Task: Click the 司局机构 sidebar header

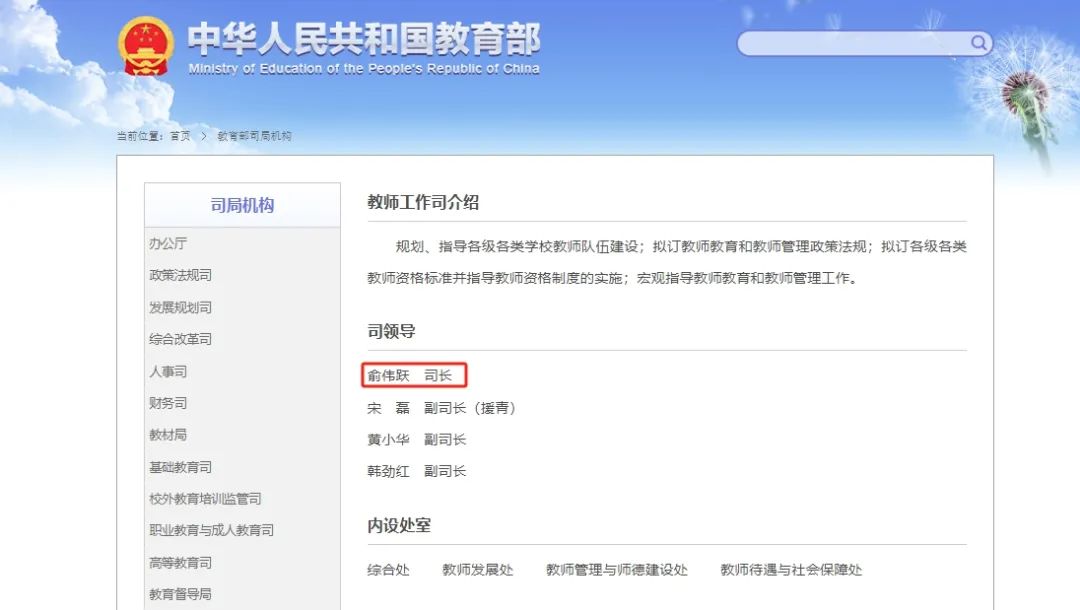Action: click(242, 205)
